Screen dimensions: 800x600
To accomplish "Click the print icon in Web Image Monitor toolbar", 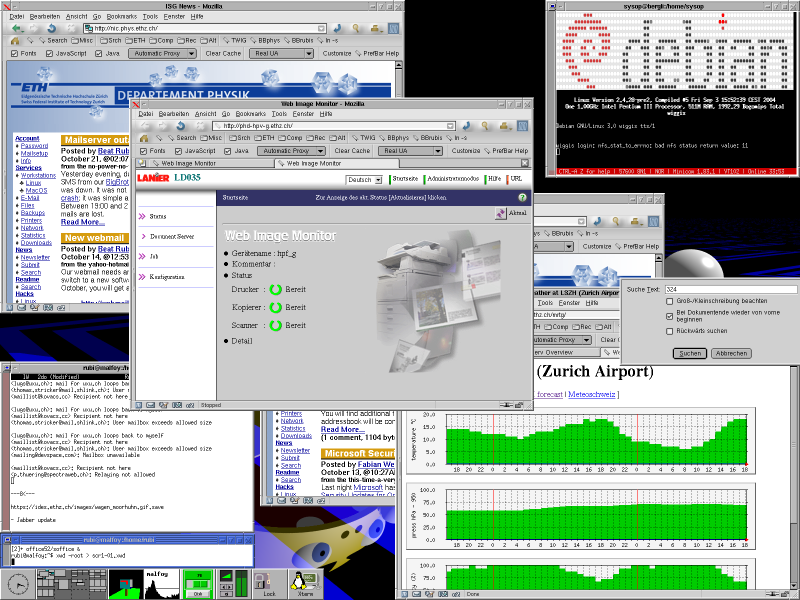I will [x=505, y=126].
